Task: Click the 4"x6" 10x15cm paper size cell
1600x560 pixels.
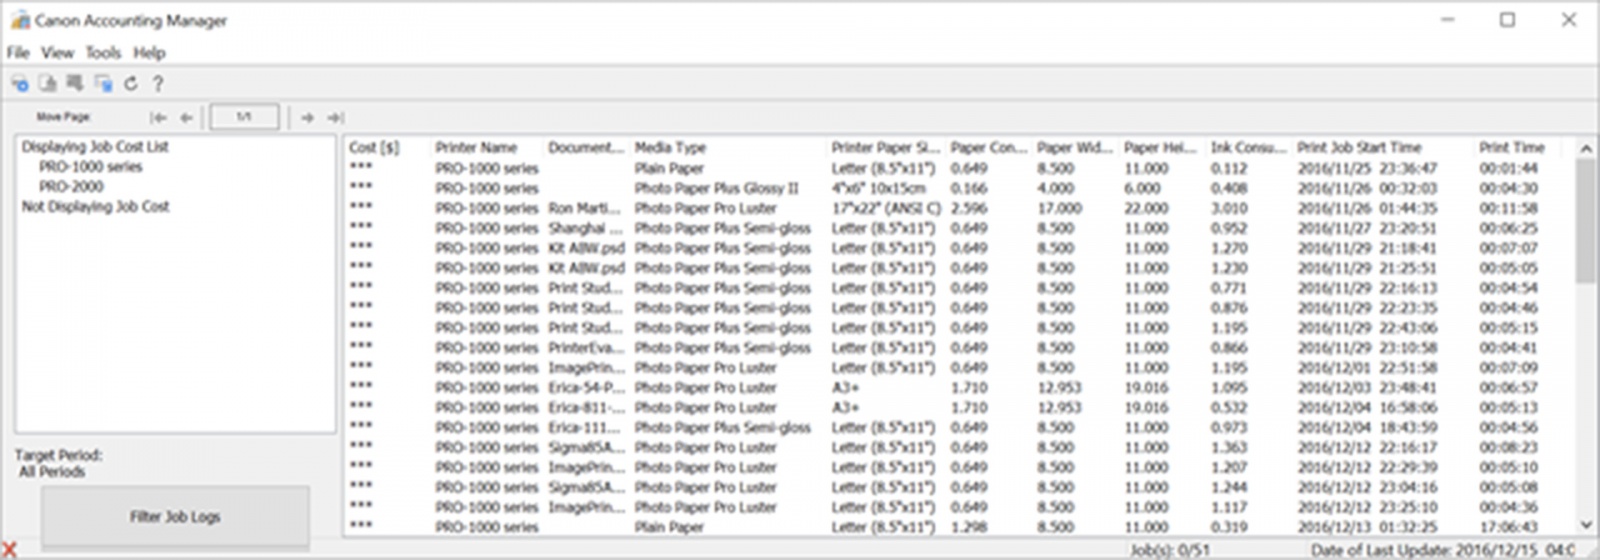Action: tap(879, 188)
